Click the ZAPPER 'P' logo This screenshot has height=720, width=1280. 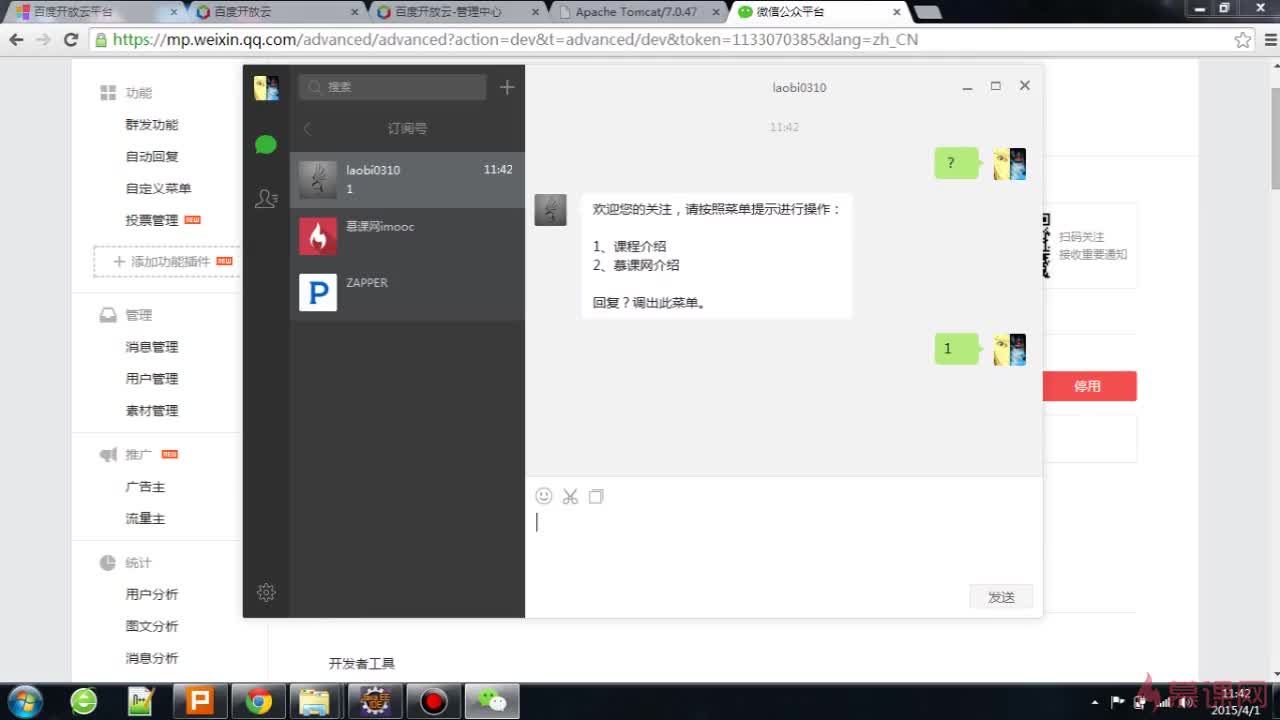pos(318,292)
